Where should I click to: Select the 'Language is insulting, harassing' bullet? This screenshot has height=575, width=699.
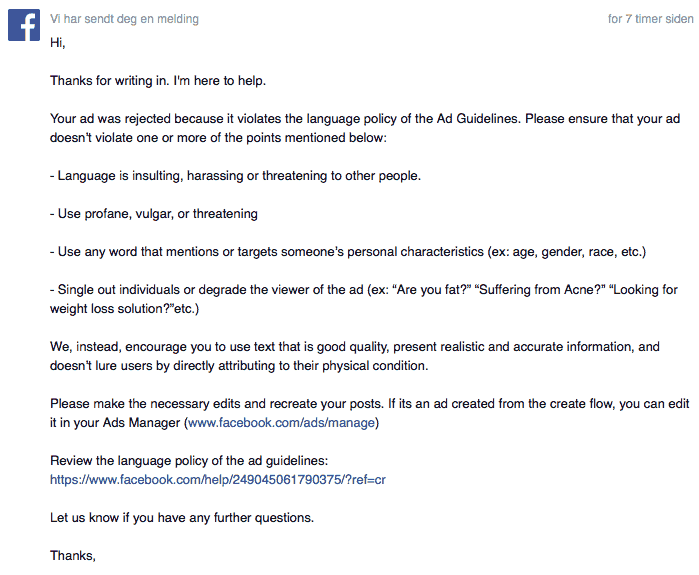235,175
